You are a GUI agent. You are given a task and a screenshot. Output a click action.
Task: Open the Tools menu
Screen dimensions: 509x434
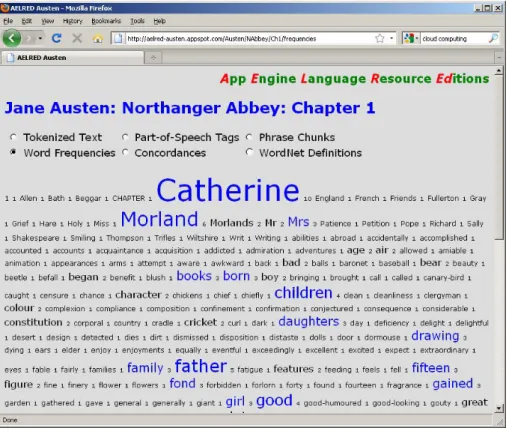pyautogui.click(x=137, y=21)
